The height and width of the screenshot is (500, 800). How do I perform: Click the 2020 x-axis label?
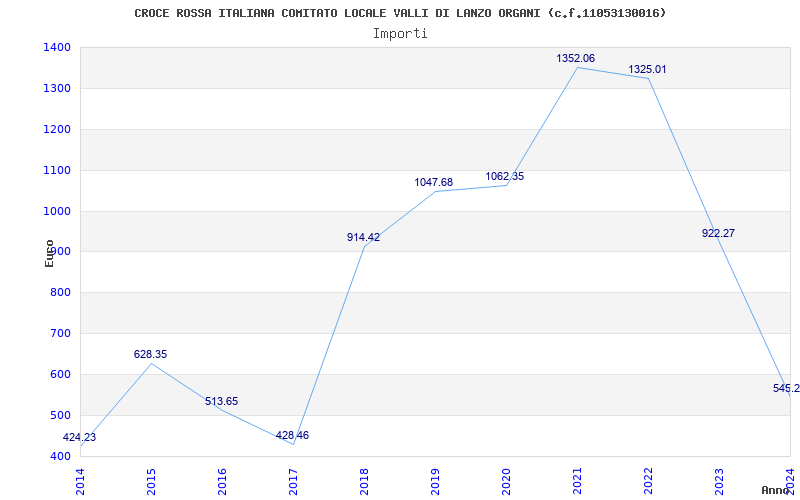click(506, 482)
